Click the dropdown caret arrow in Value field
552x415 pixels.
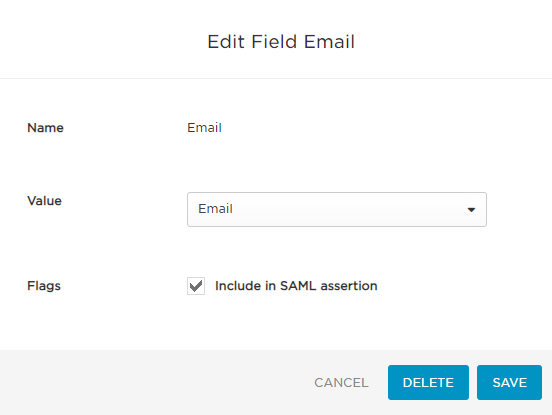click(471, 210)
